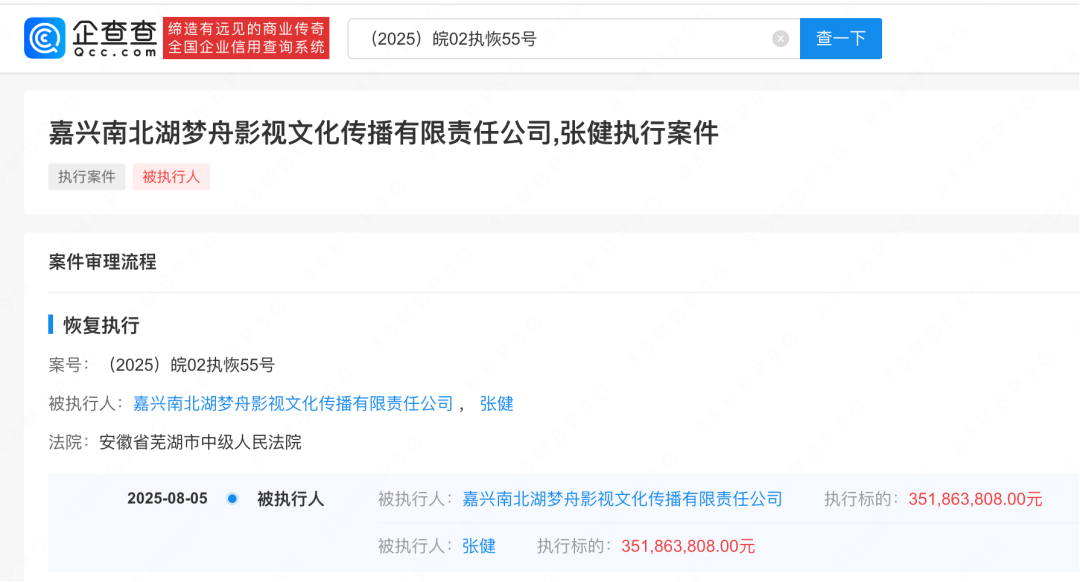
Task: Select the grey 执行案件 tag
Action: 87,177
